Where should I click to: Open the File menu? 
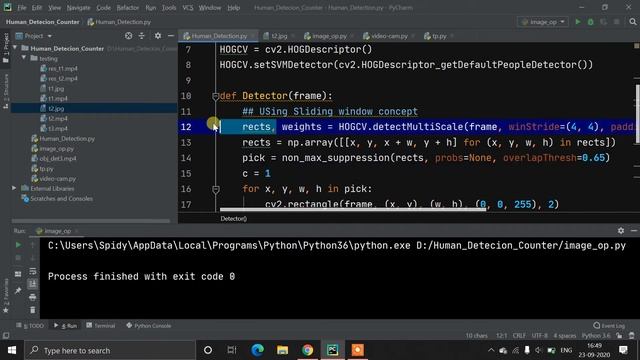tap(22, 8)
